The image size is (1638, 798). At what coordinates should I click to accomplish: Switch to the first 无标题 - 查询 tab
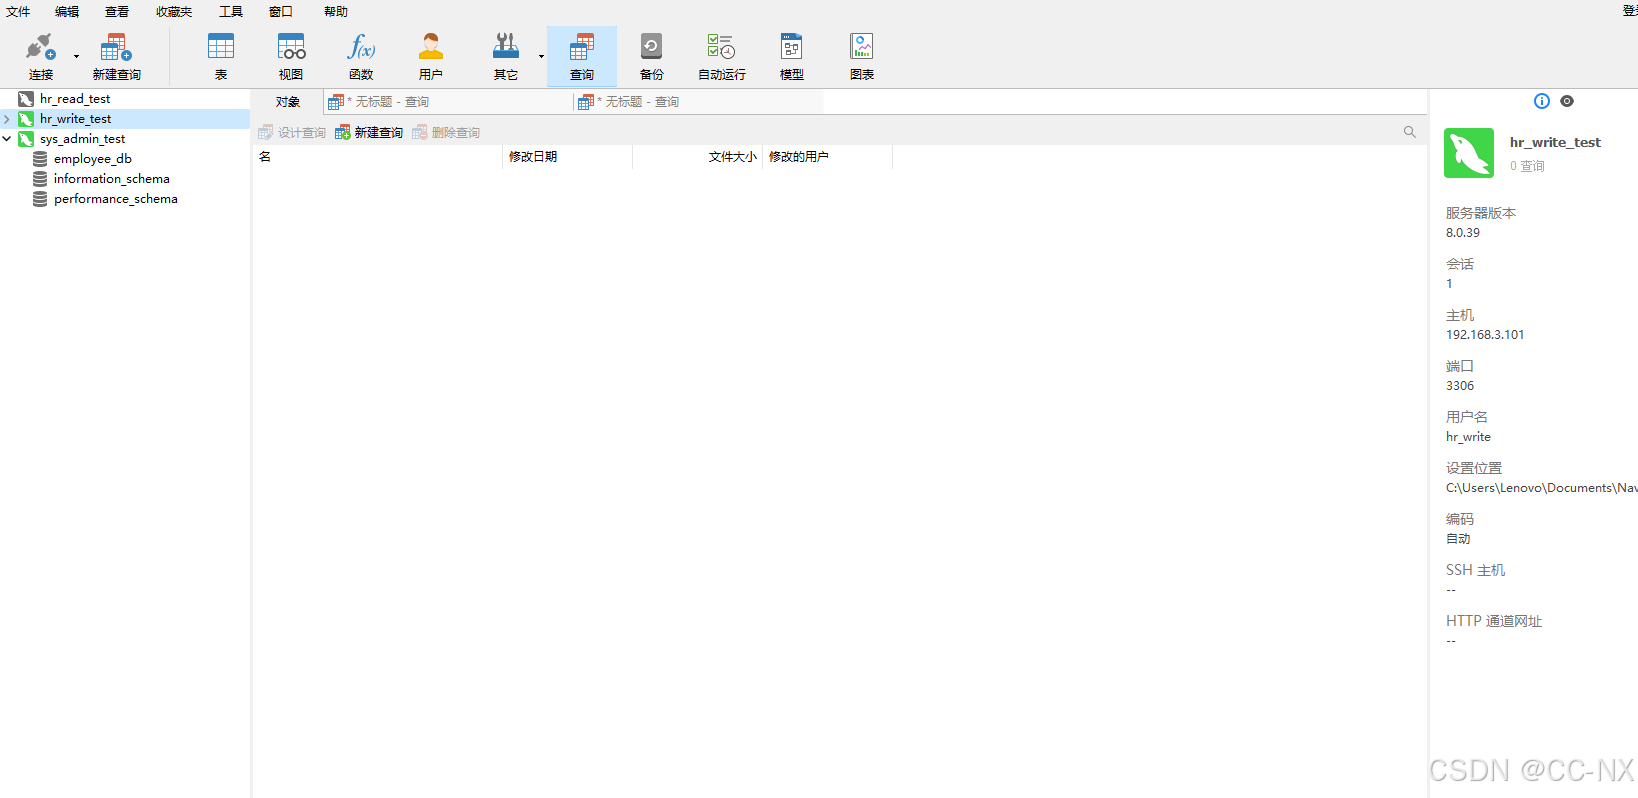448,102
